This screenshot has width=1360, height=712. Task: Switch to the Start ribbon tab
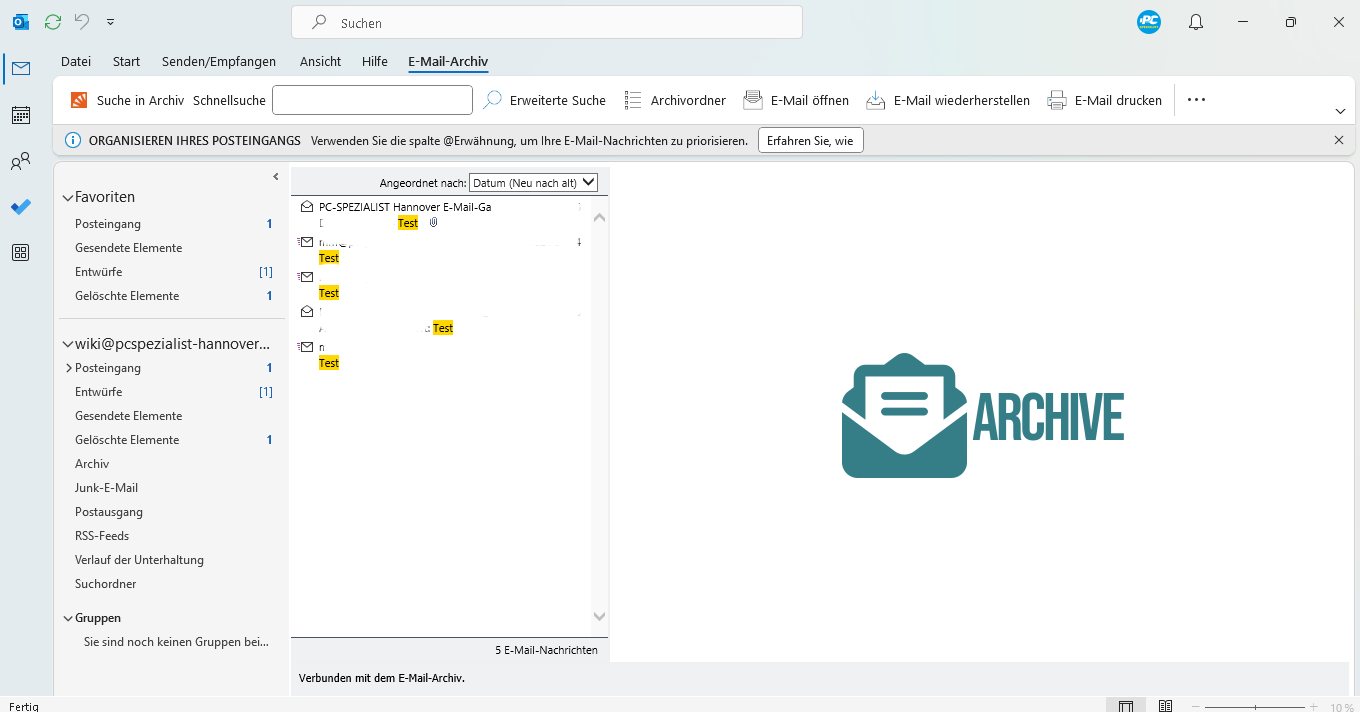pos(126,61)
